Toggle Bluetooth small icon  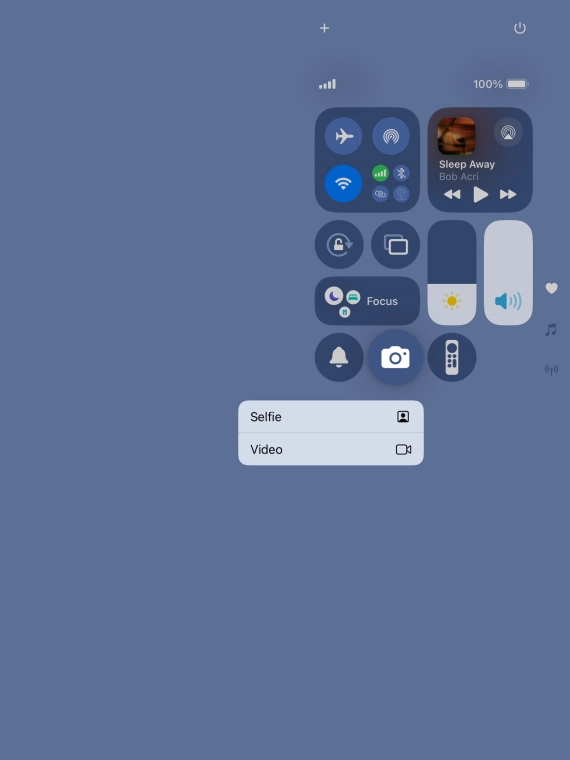point(401,173)
